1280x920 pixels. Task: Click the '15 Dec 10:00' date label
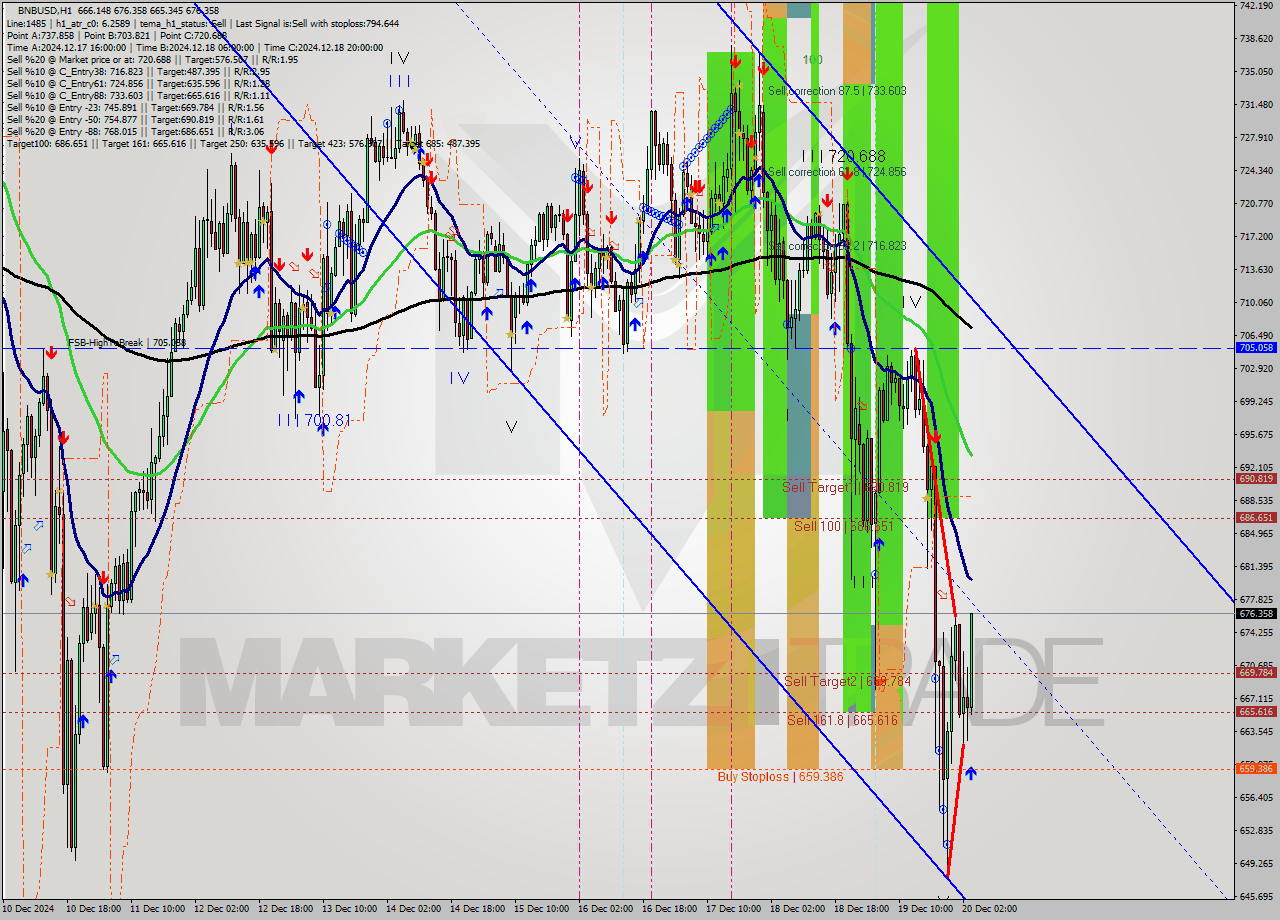point(542,909)
